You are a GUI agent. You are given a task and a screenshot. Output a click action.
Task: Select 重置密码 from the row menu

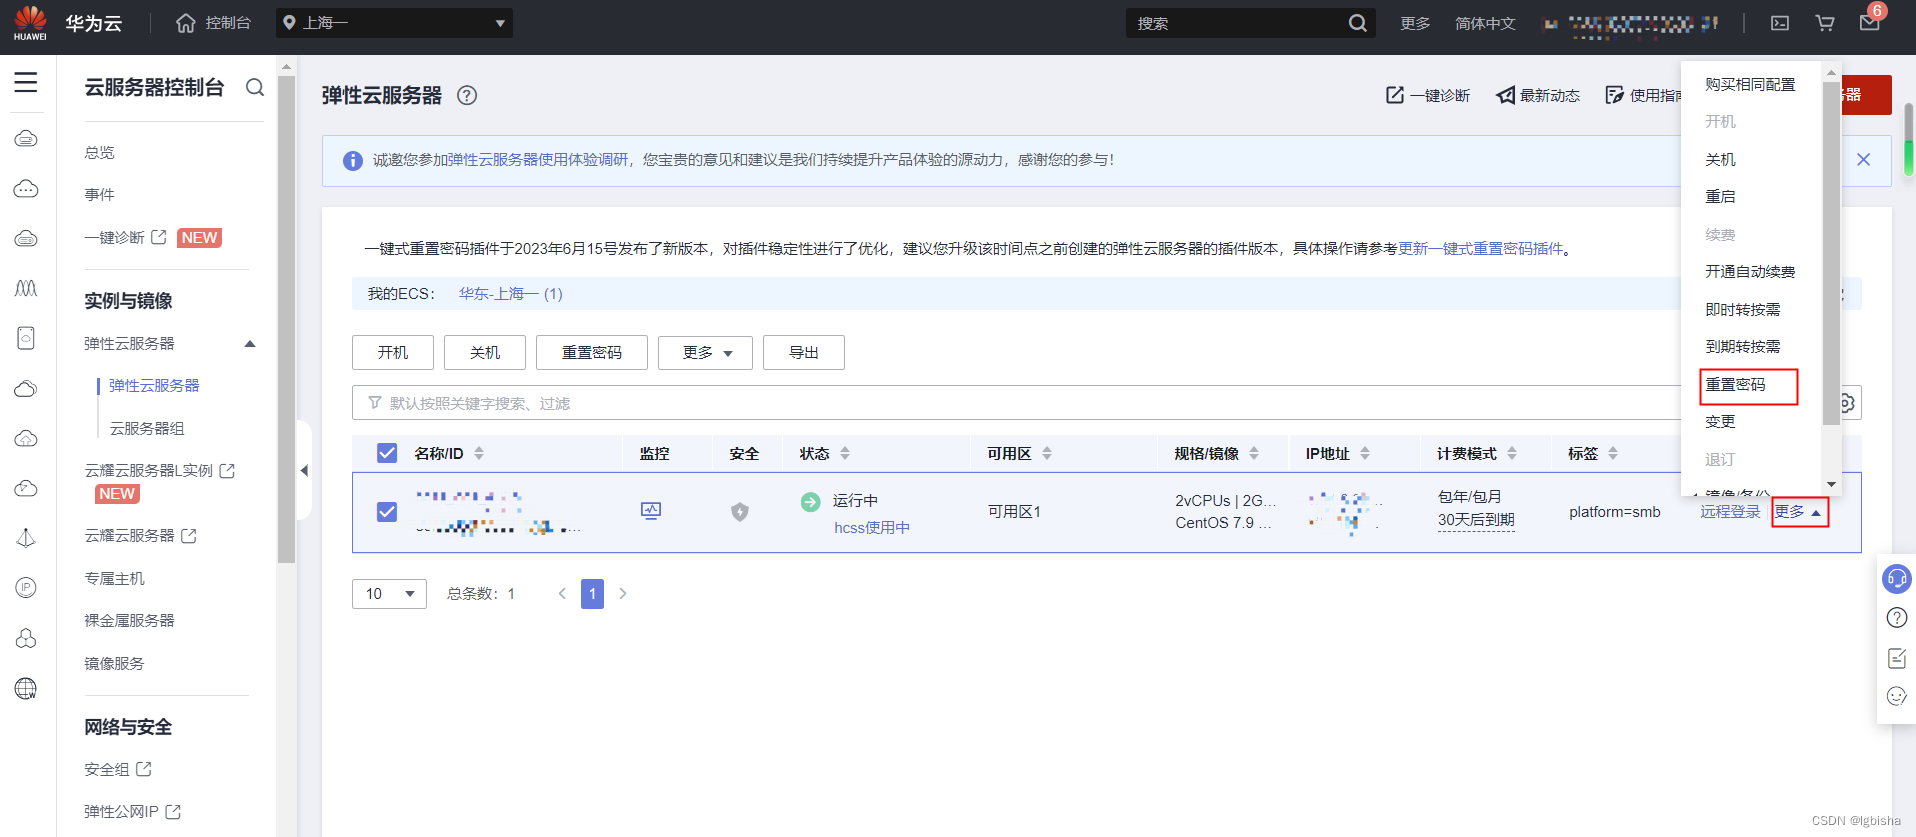[1735, 384]
